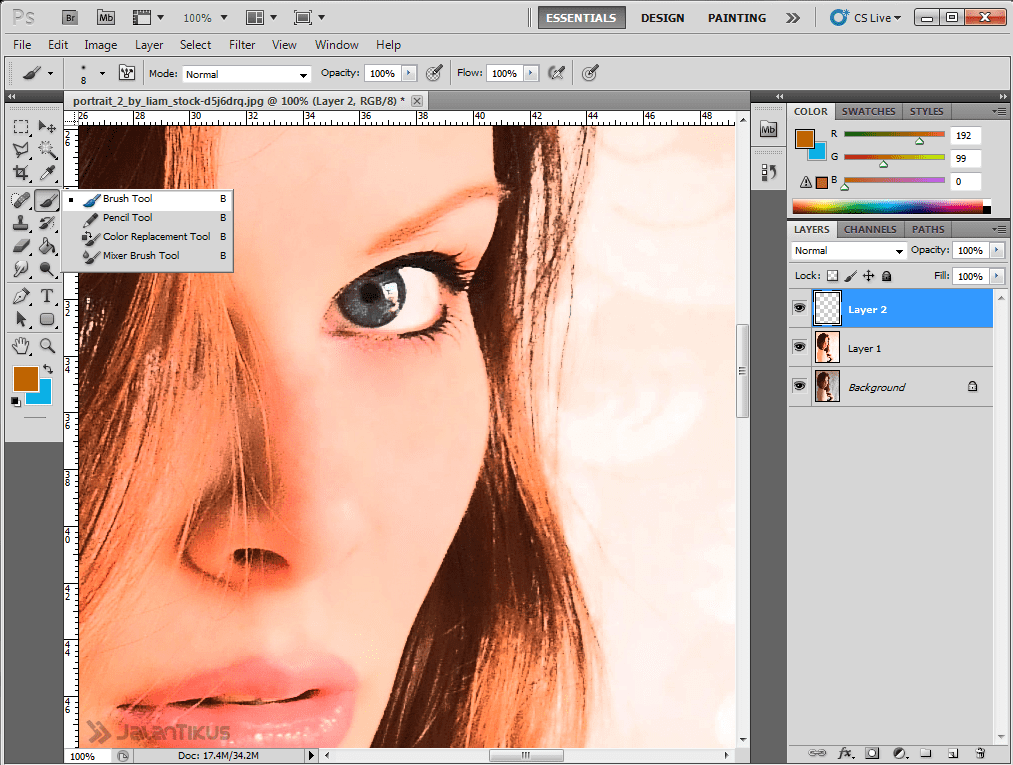Select the Move tool
Screen dimensions: 1013x765
47,127
